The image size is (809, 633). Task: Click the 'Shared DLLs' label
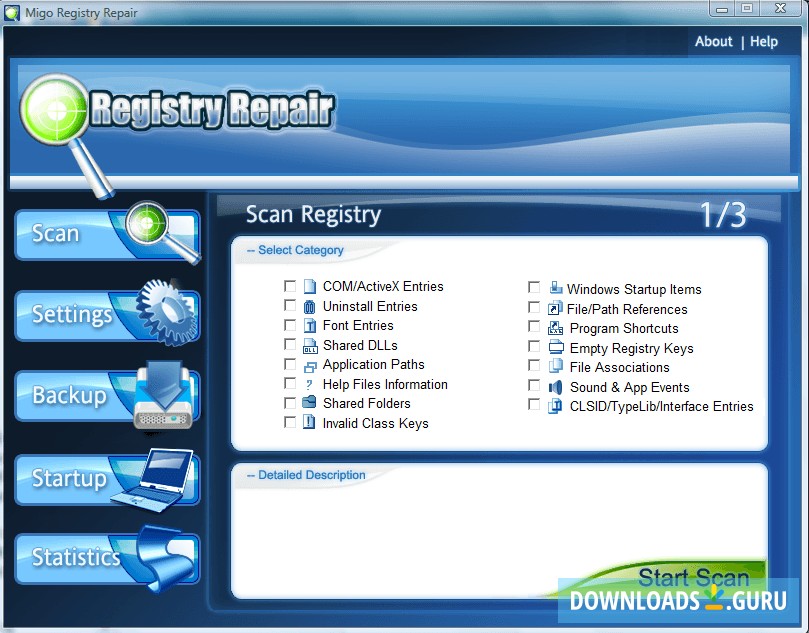pos(360,345)
